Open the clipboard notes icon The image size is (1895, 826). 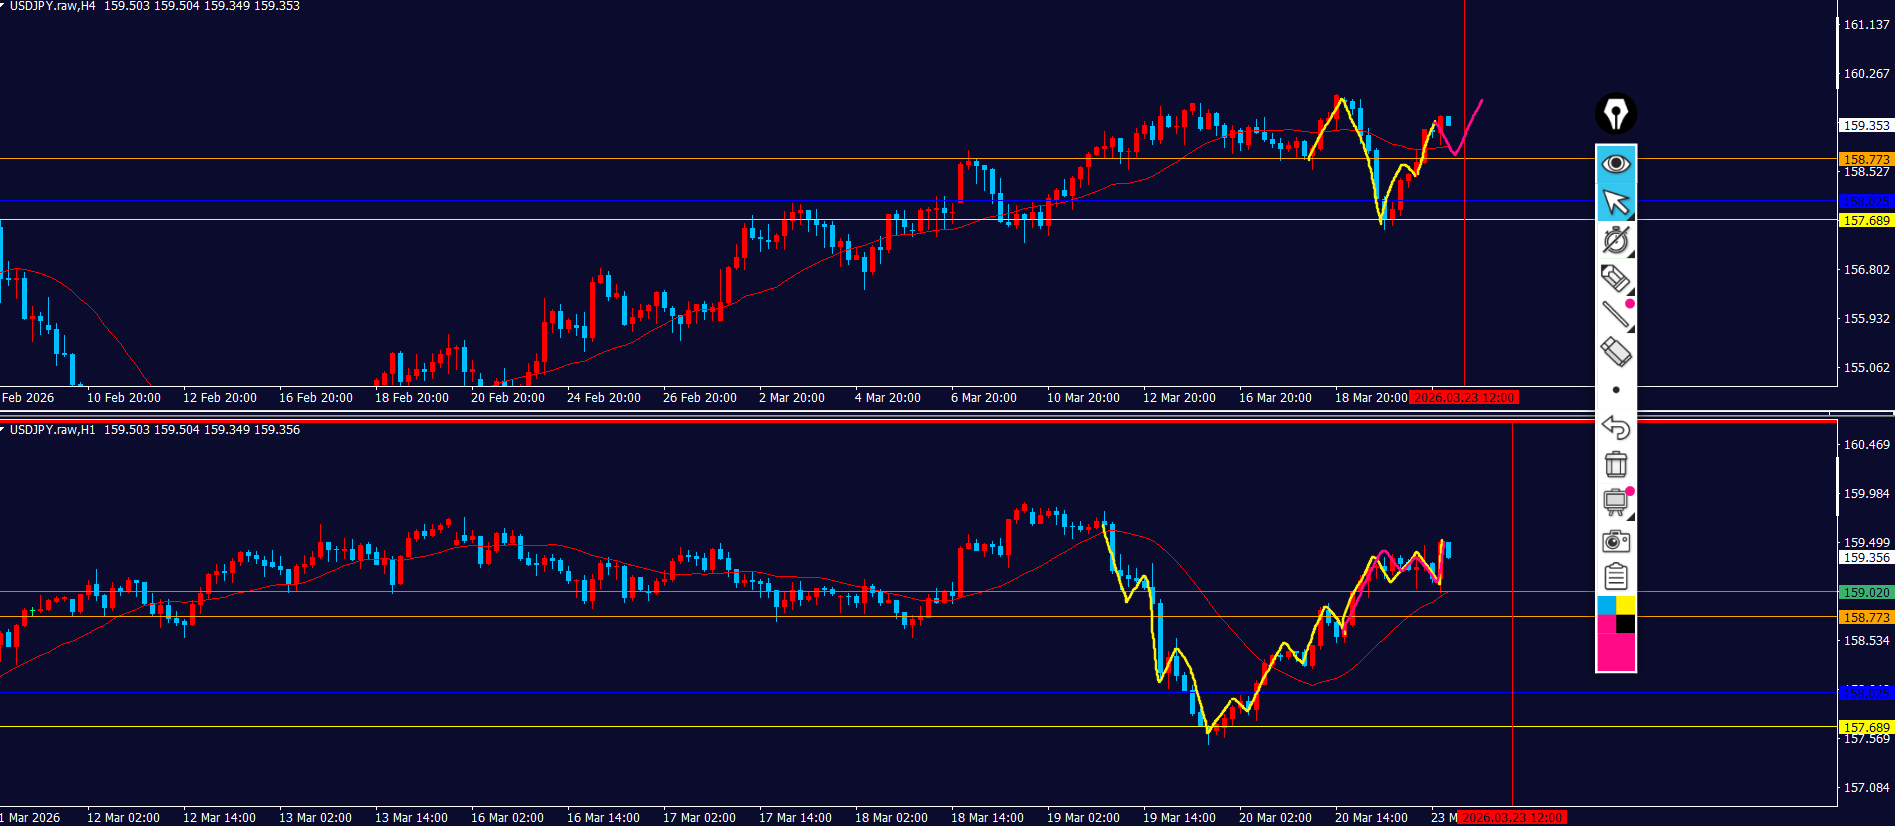click(x=1615, y=577)
